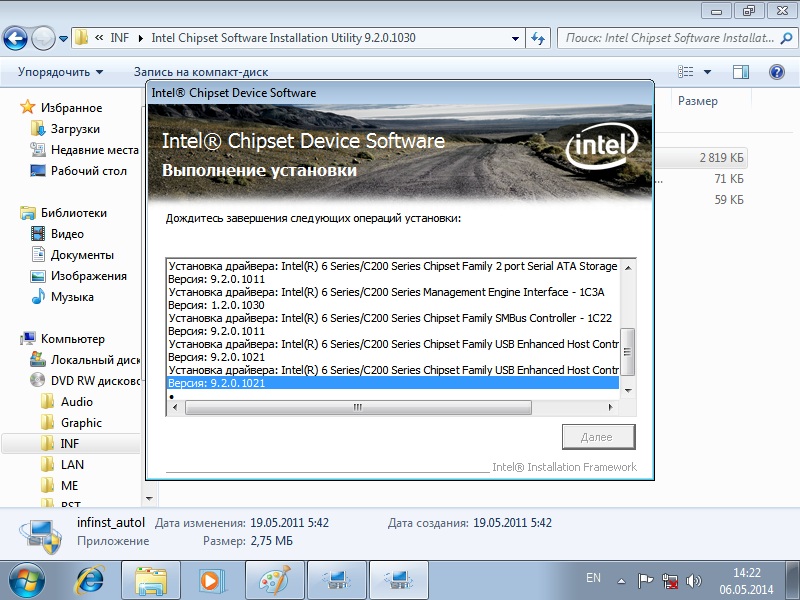The height and width of the screenshot is (600, 800).
Task: Open Загрузки folder in navigation pane
Action: pos(75,129)
